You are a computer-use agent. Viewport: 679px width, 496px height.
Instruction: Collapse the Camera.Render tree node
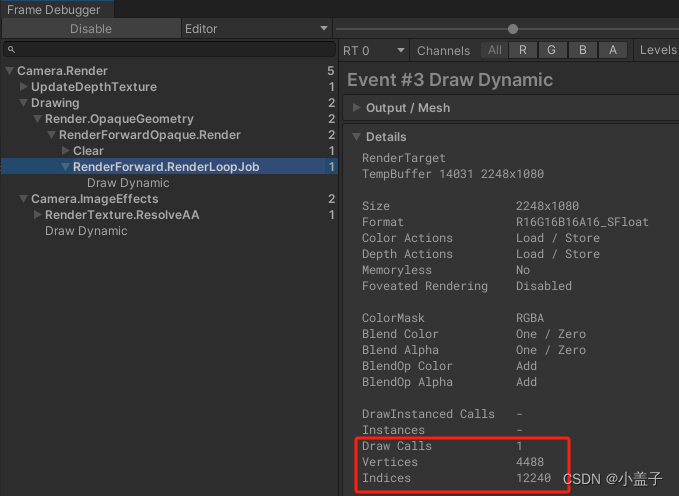pyautogui.click(x=10, y=71)
